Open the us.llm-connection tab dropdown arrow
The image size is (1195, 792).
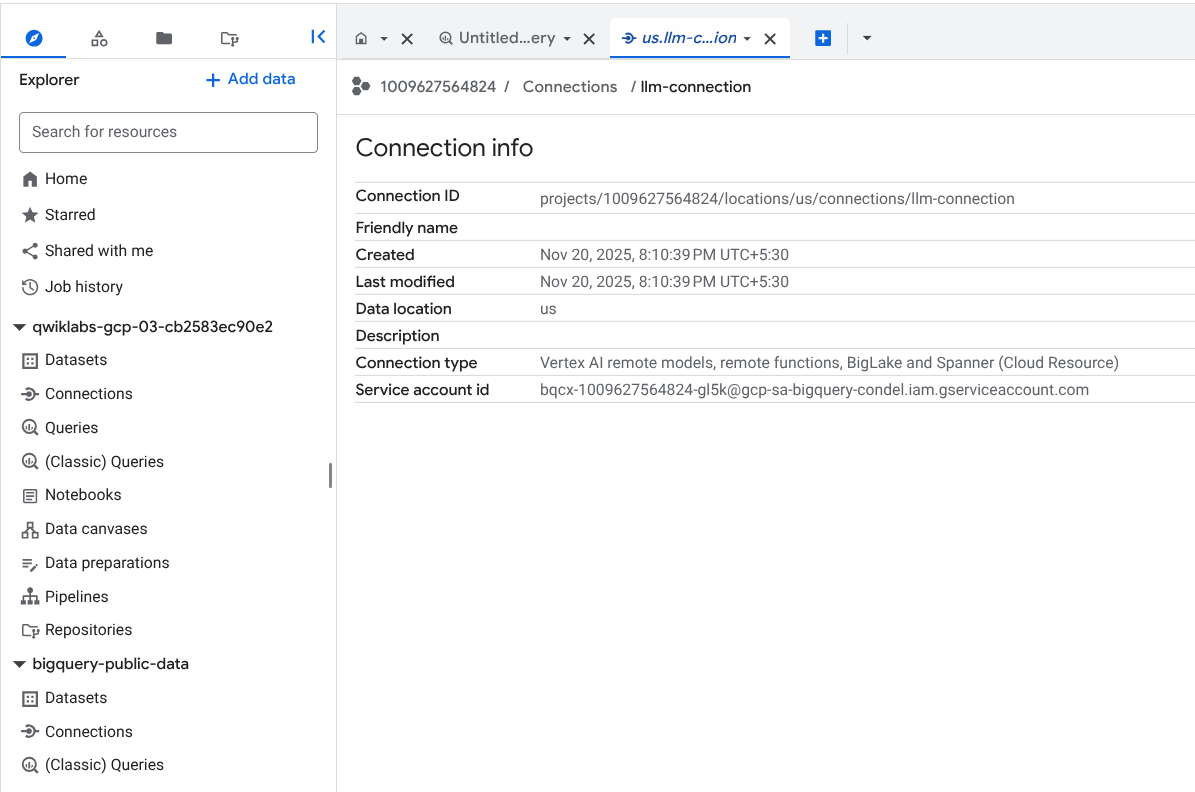pos(747,38)
